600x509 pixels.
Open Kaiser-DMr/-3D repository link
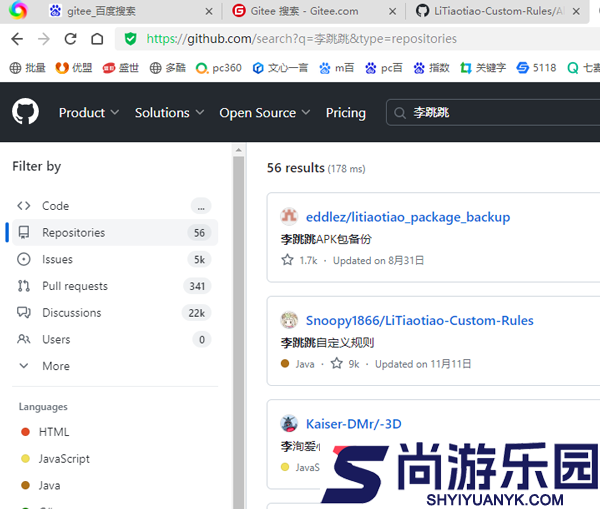[354, 424]
